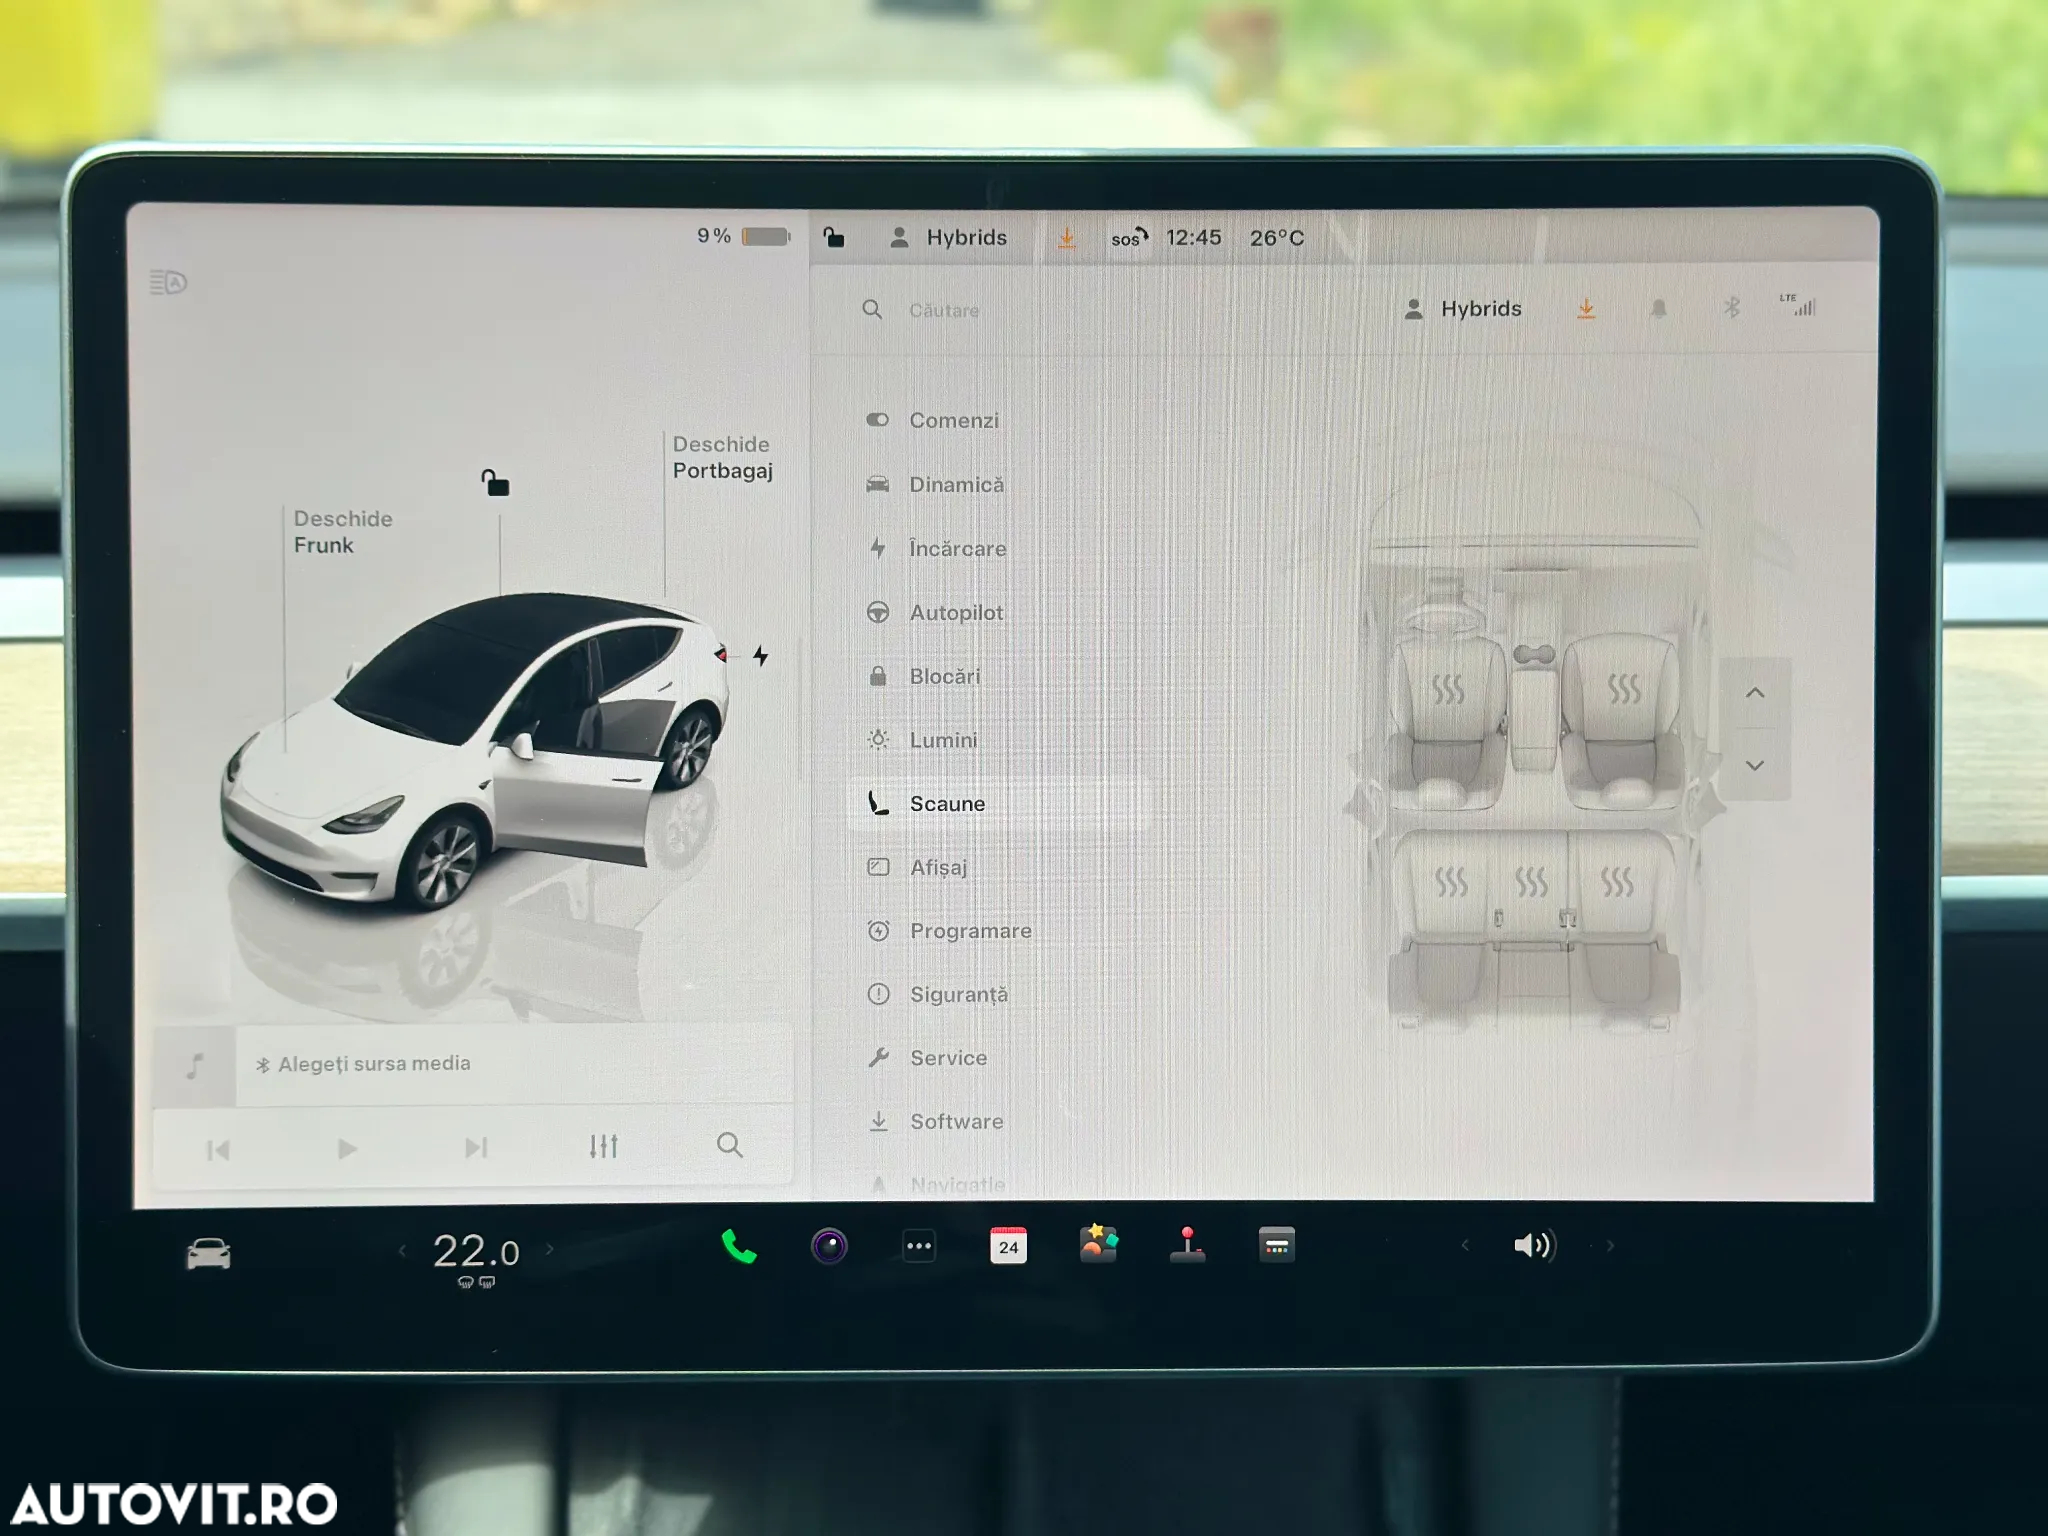Tap the music note album placeholder

click(x=195, y=1066)
